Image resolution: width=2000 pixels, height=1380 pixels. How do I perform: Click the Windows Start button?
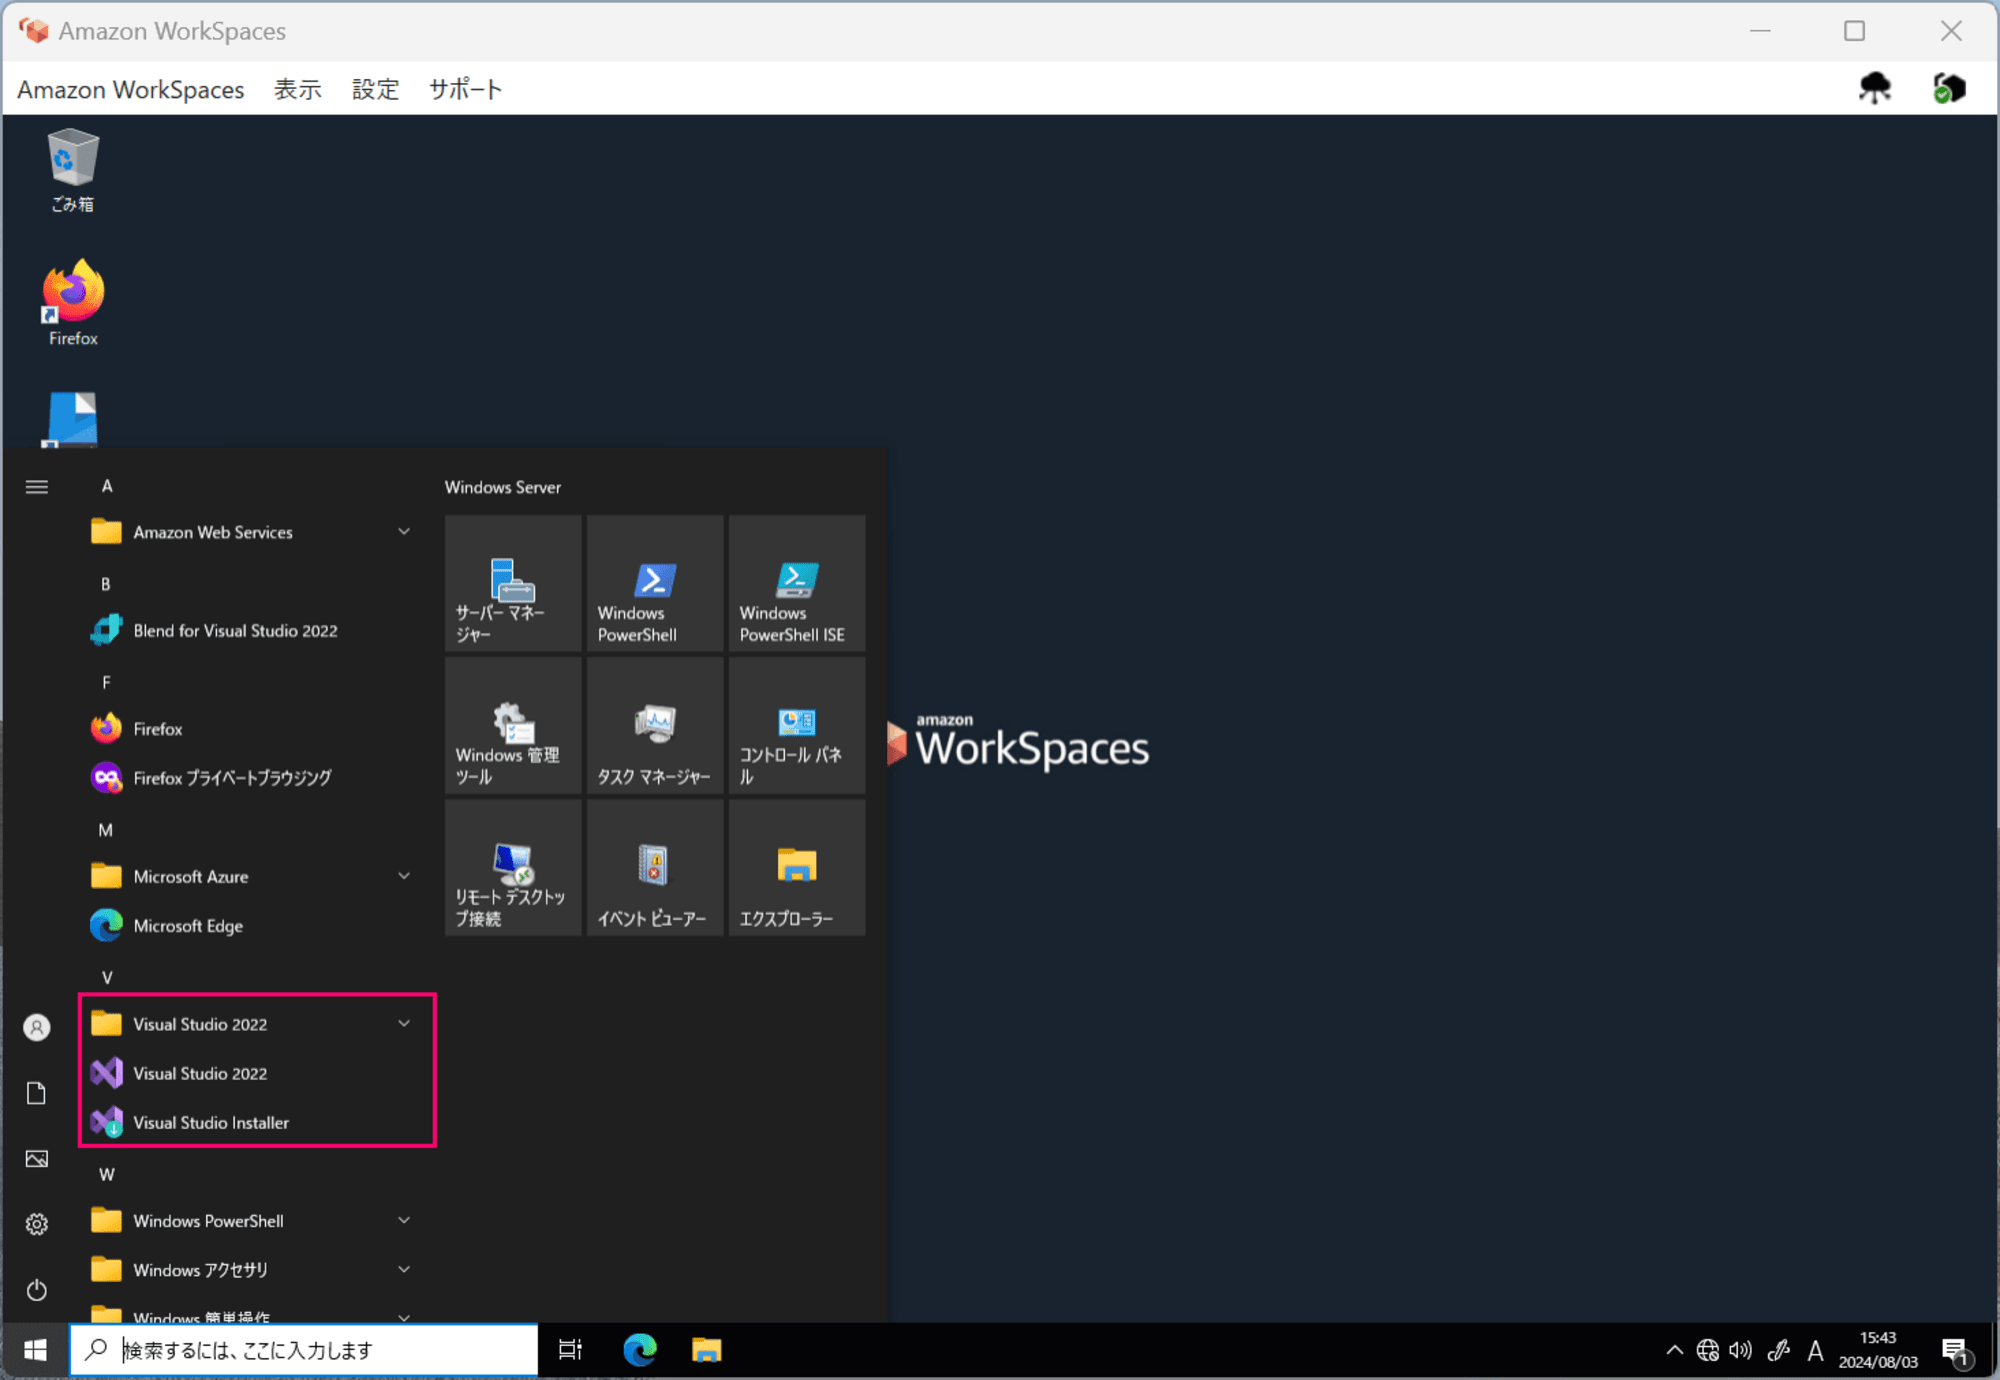tap(35, 1350)
